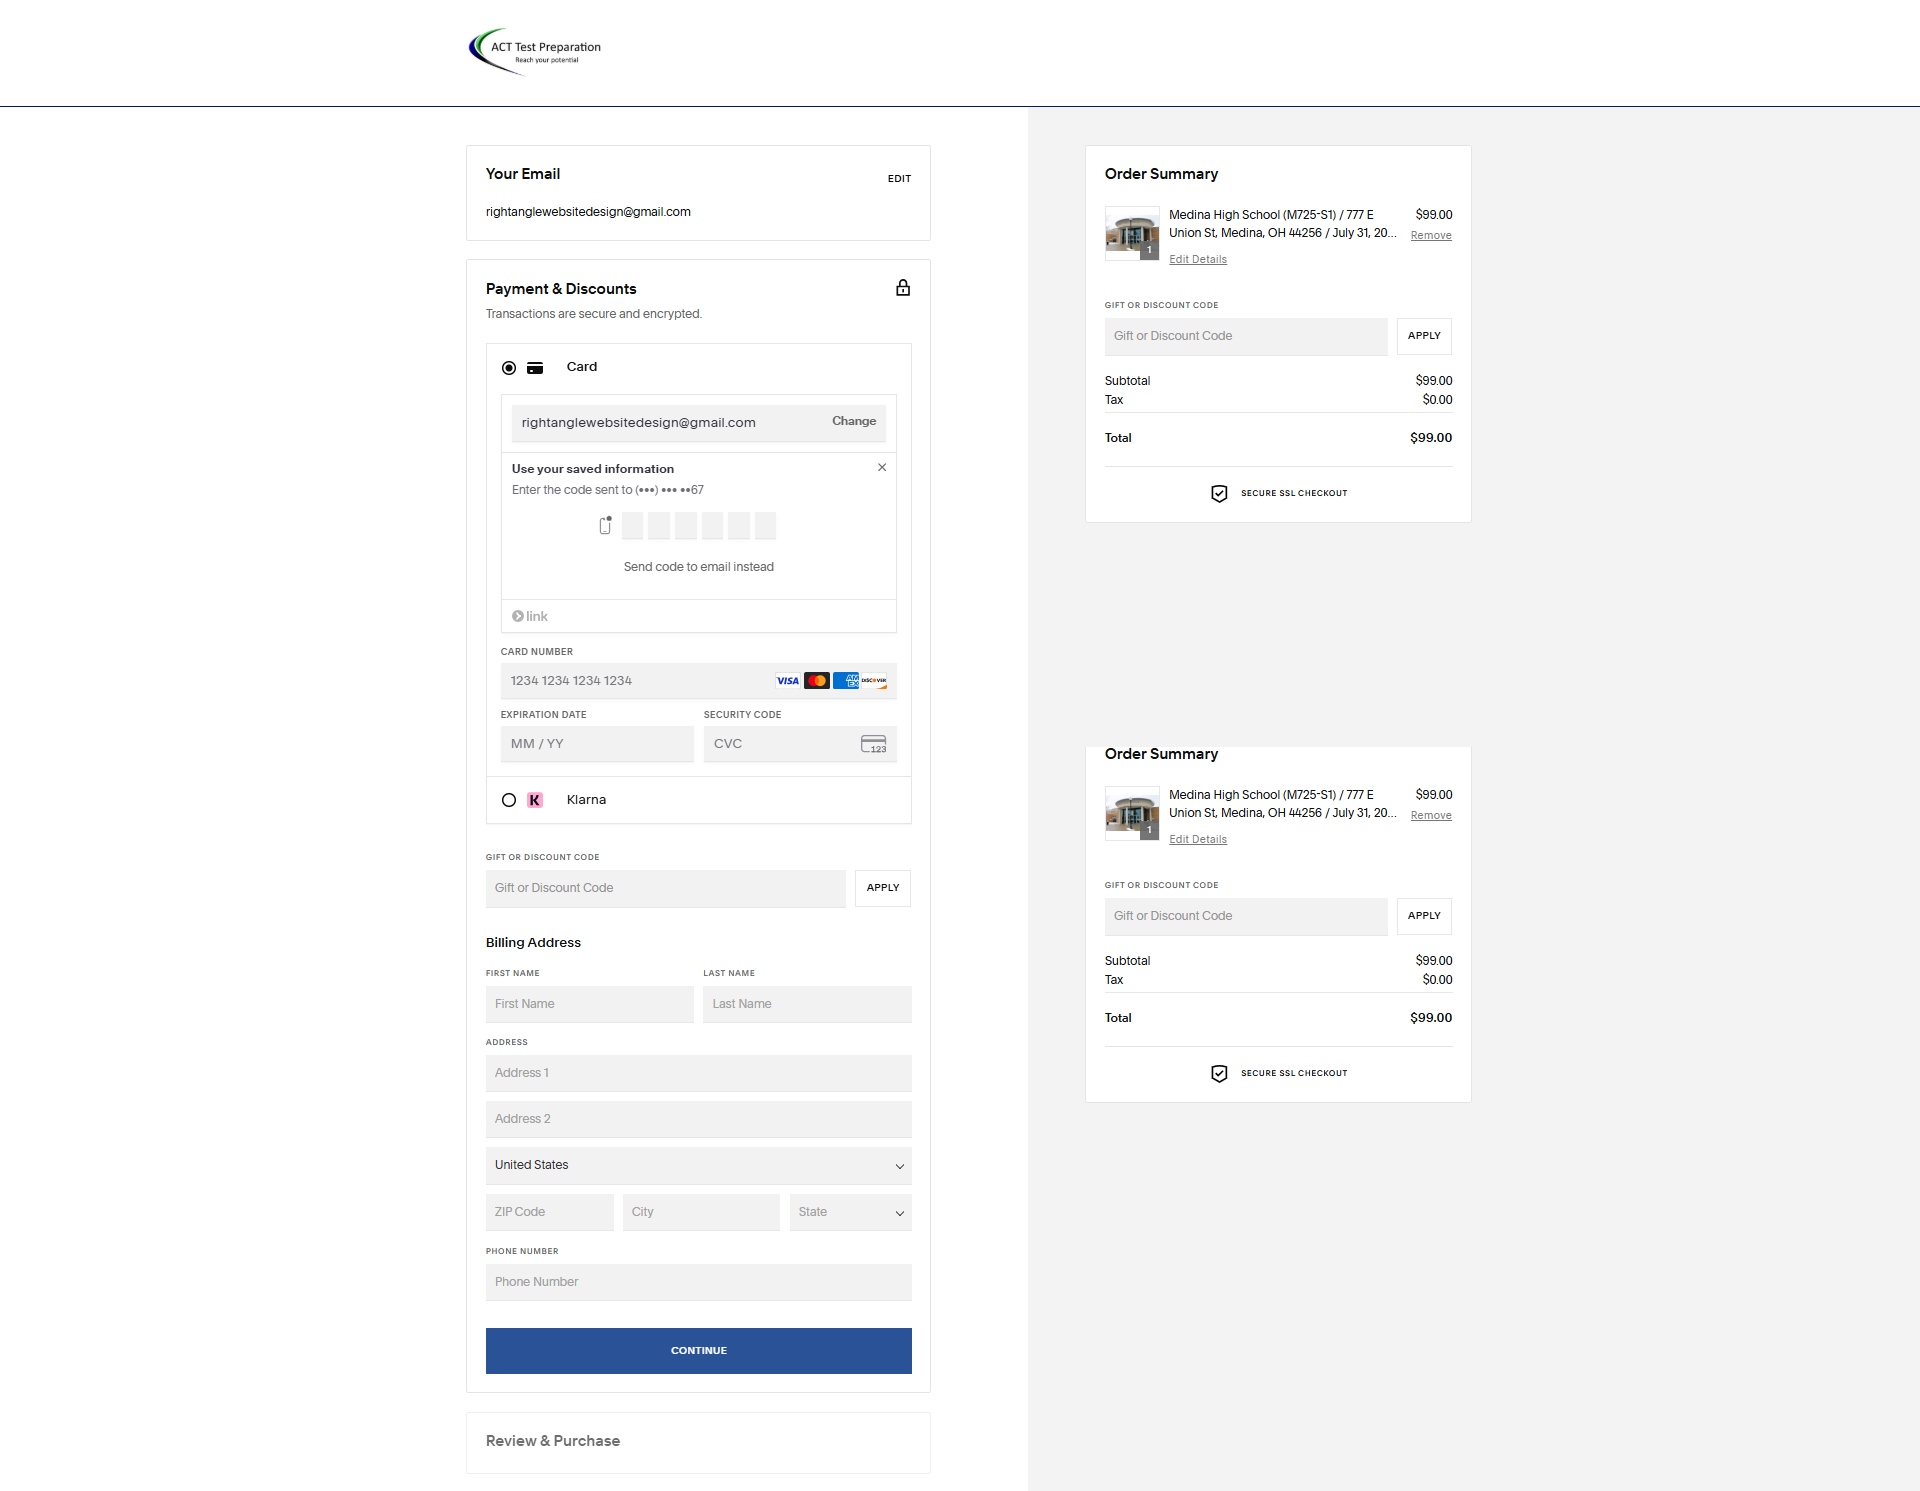
Task: Select the Klarna payment radio button
Action: tap(509, 800)
